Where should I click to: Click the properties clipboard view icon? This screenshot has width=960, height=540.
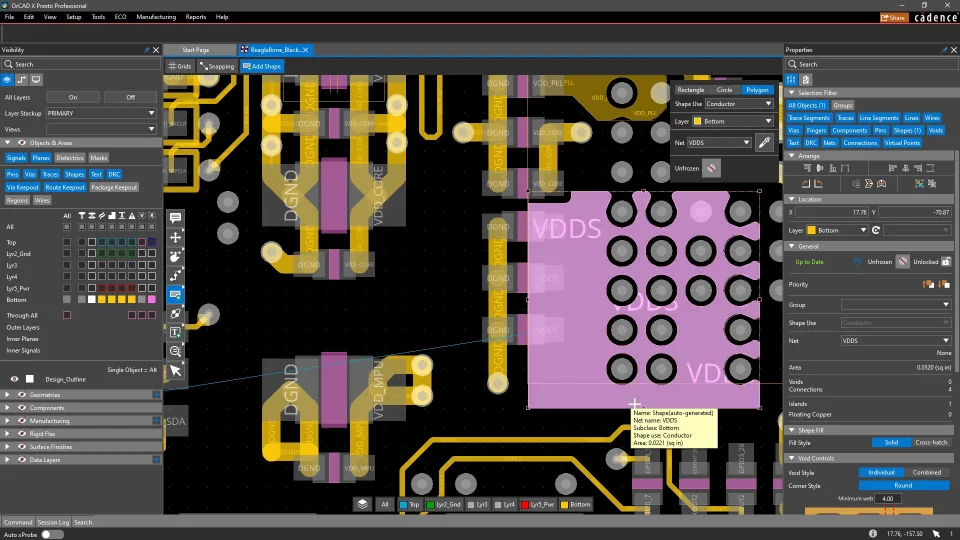pos(806,80)
